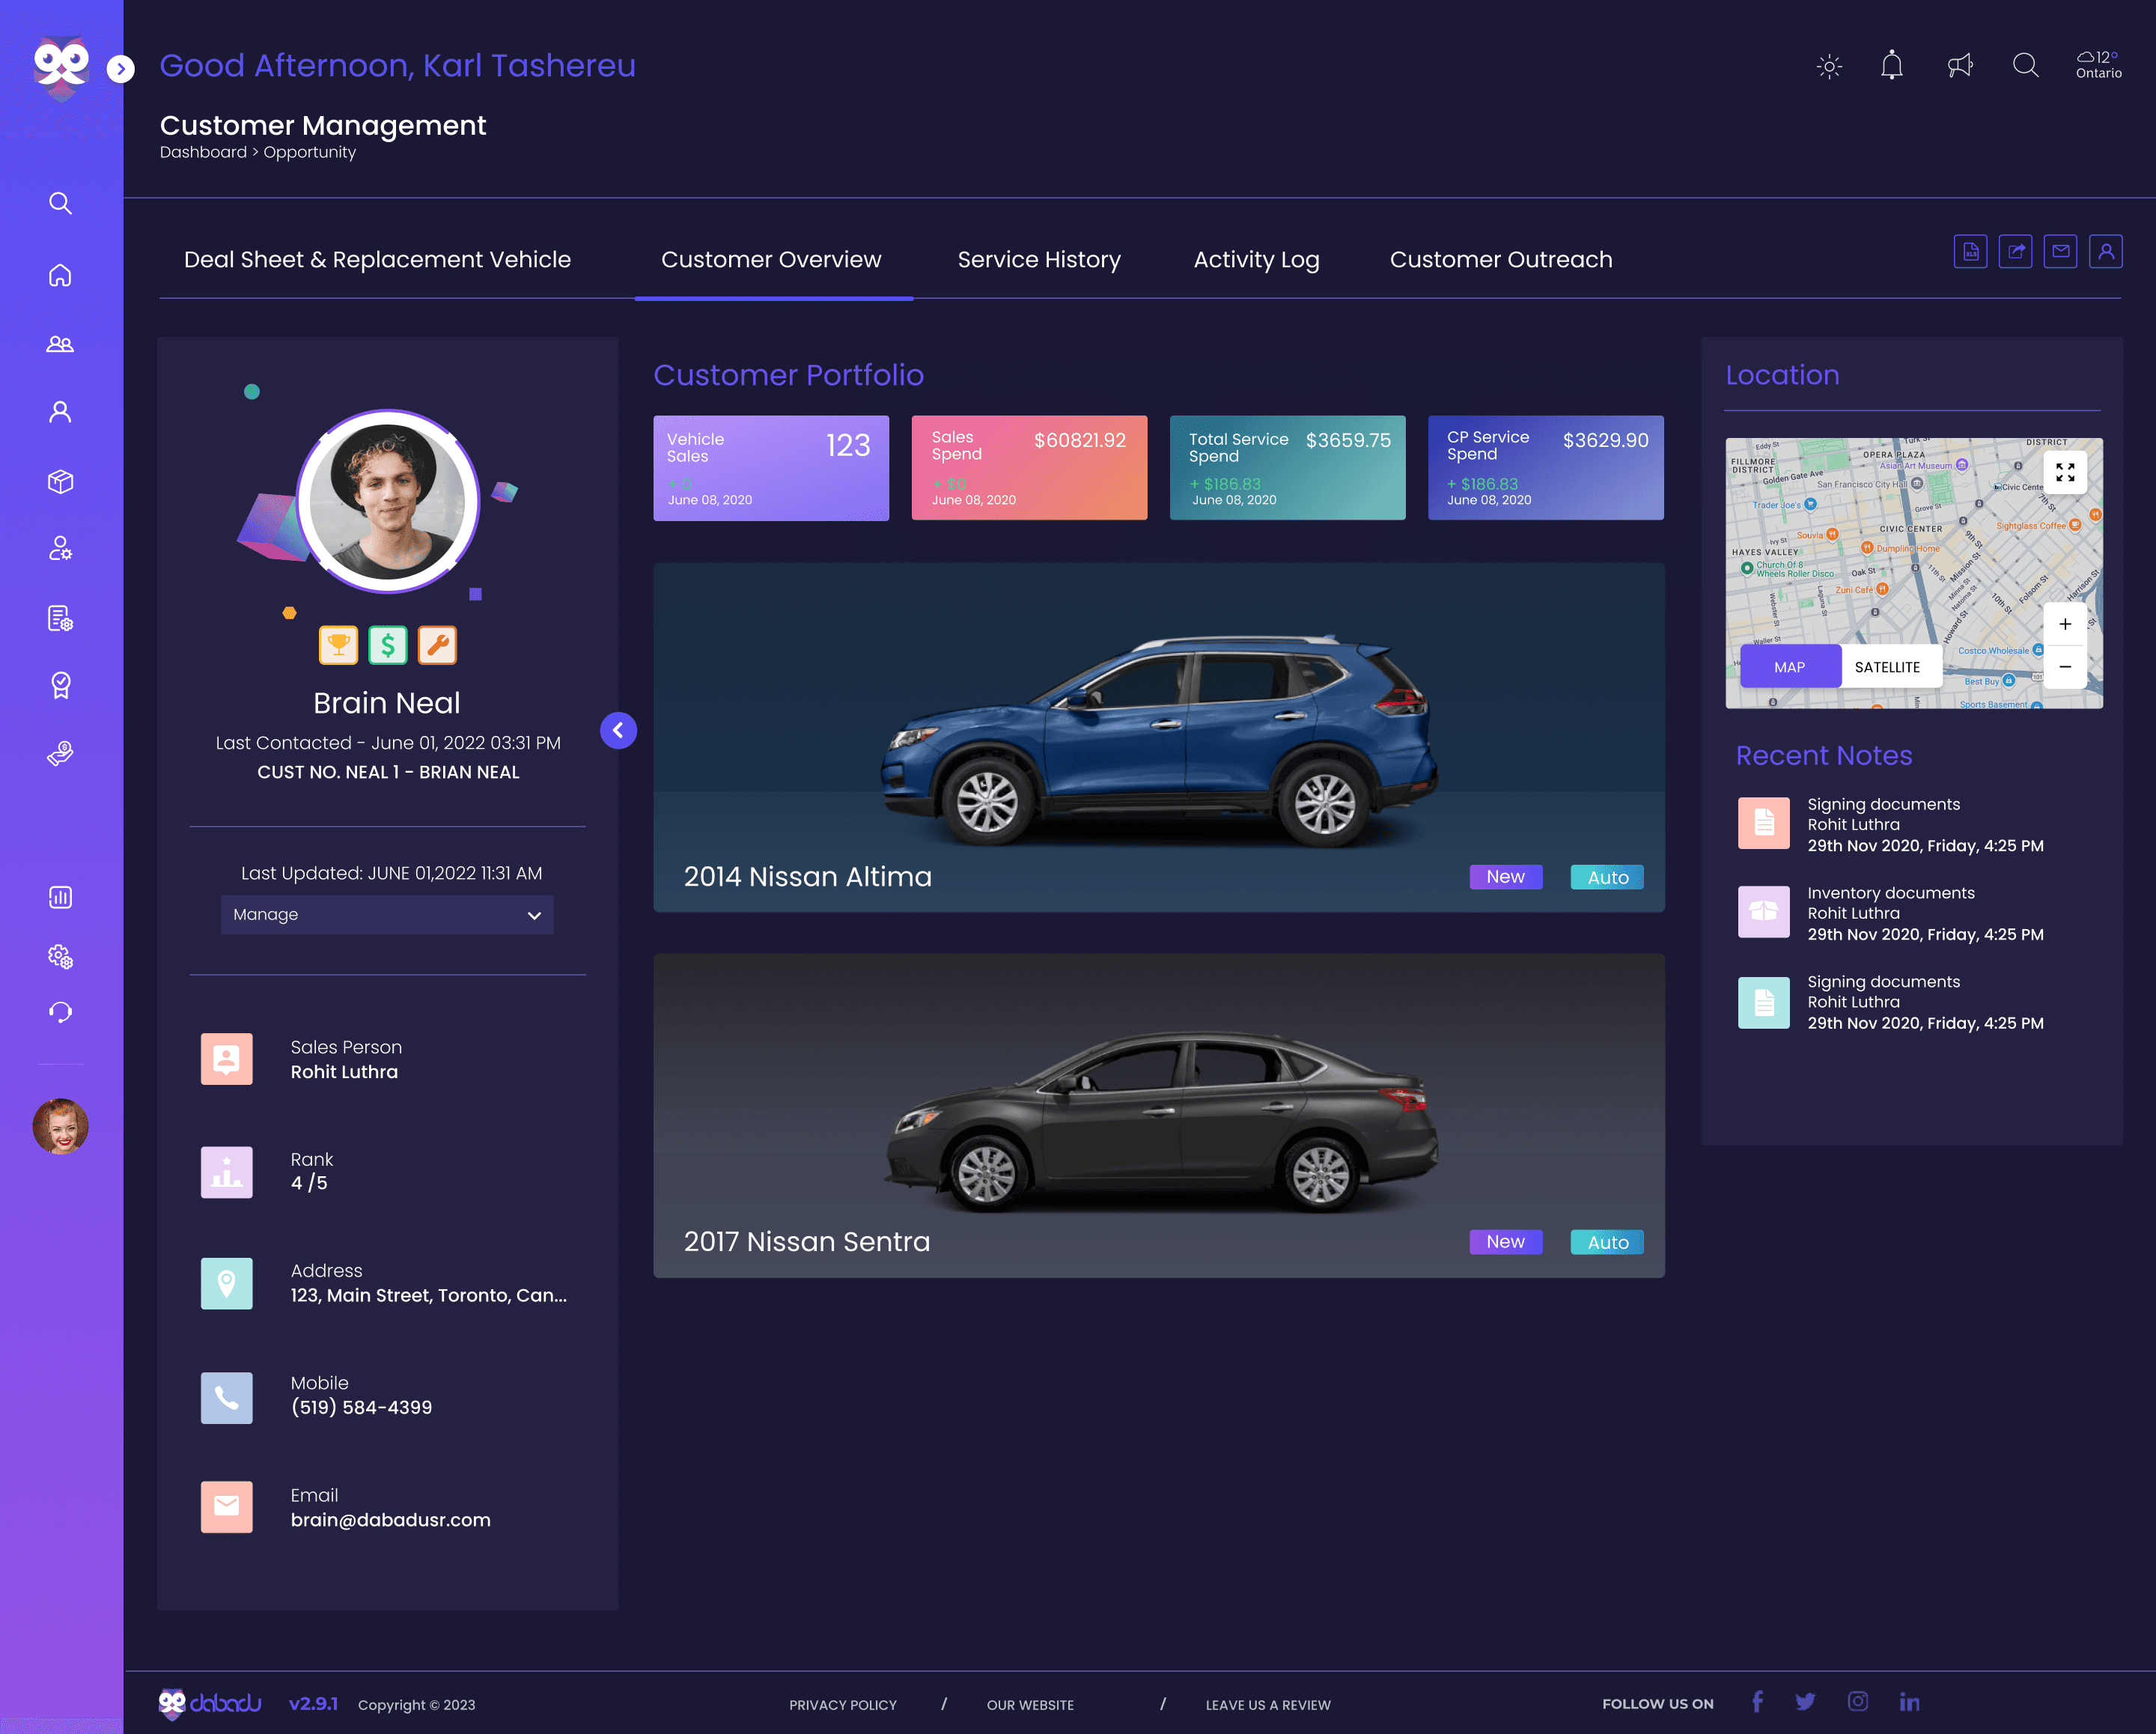This screenshot has height=1734, width=2156.
Task: Click the email envelope icon in the tab toolbar
Action: pyautogui.click(x=2060, y=252)
